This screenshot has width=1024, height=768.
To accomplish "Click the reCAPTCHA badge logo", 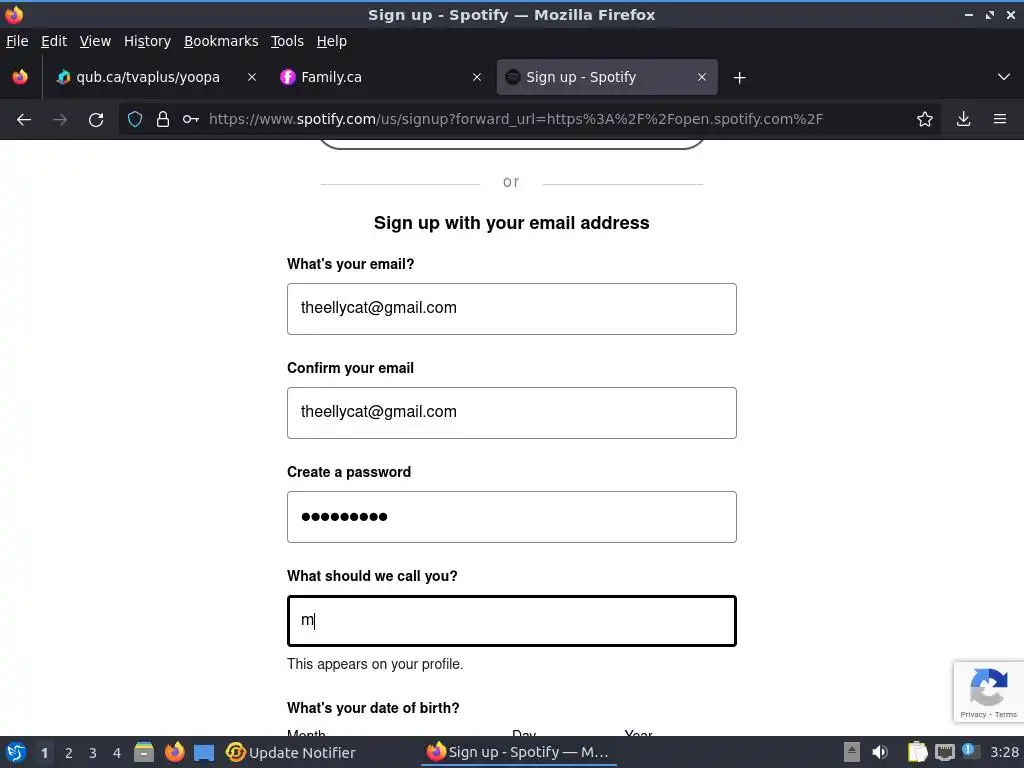I will [988, 686].
